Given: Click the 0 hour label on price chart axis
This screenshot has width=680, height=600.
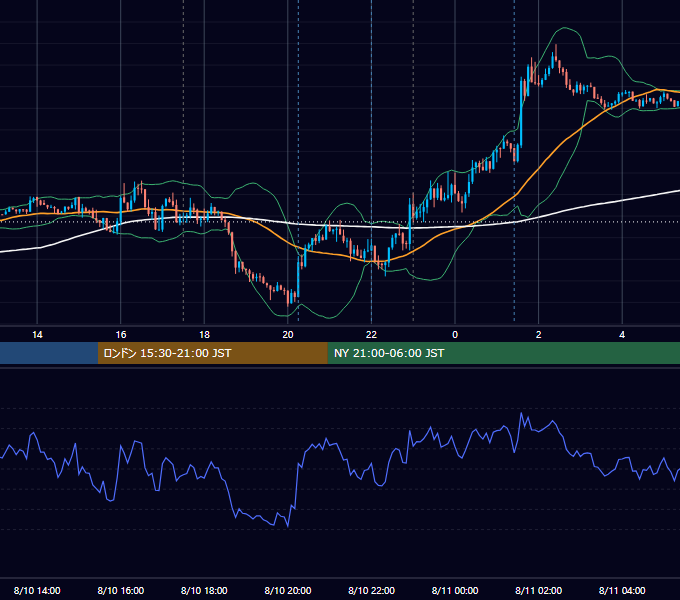Looking at the screenshot, I should 455,335.
